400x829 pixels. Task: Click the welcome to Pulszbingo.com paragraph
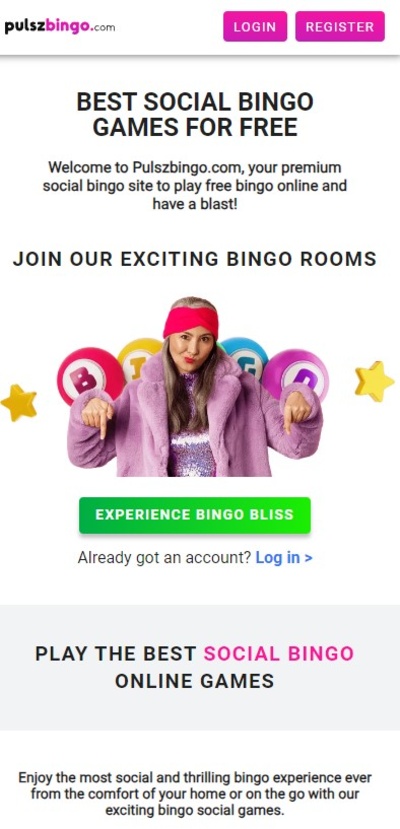click(x=195, y=185)
